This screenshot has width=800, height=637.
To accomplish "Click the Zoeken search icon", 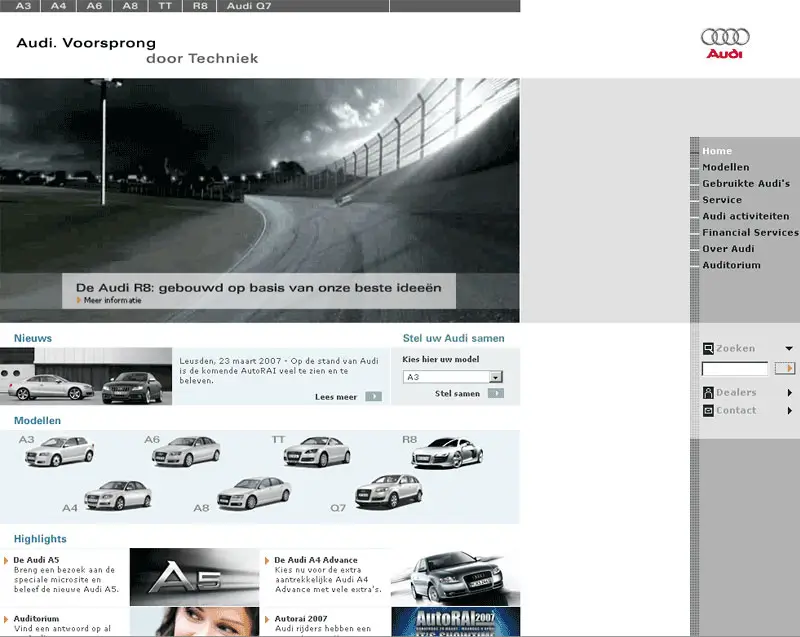I will (x=708, y=349).
